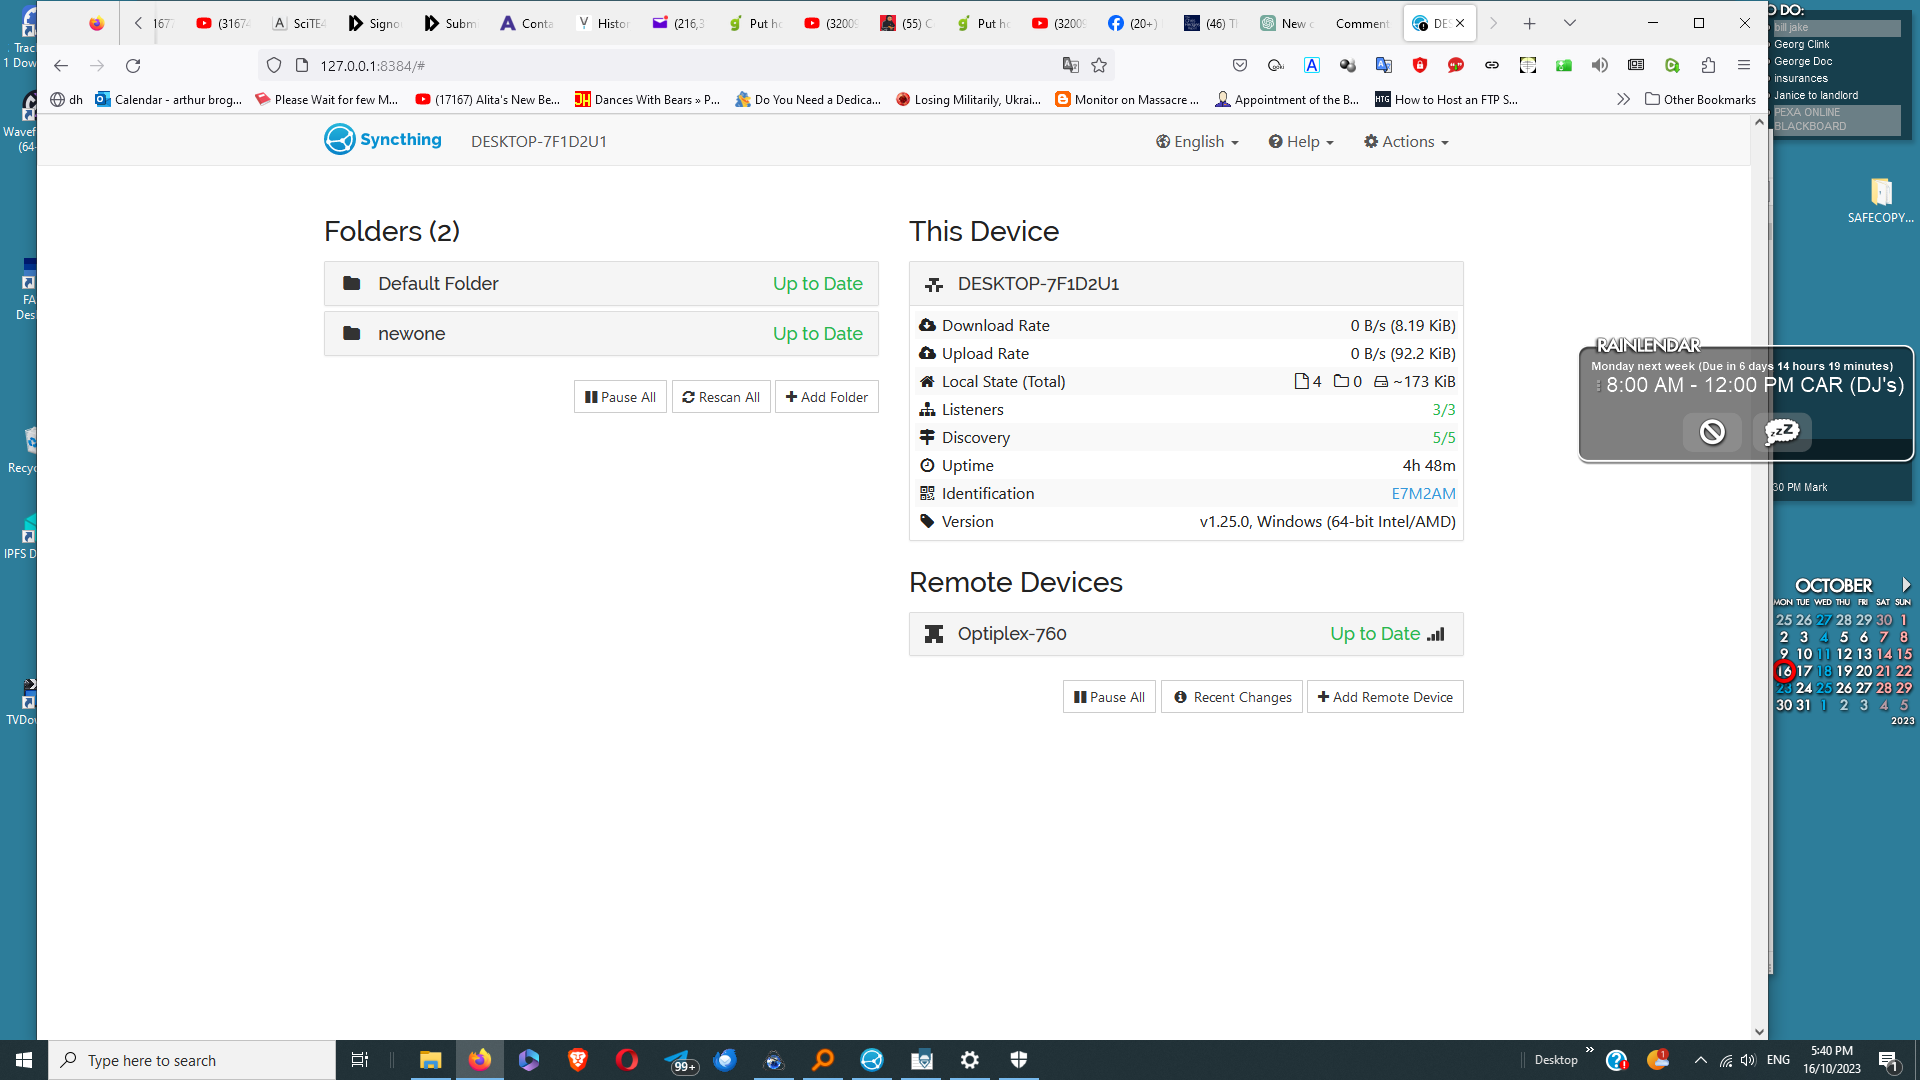Switch to the Comment tab

(x=1362, y=23)
